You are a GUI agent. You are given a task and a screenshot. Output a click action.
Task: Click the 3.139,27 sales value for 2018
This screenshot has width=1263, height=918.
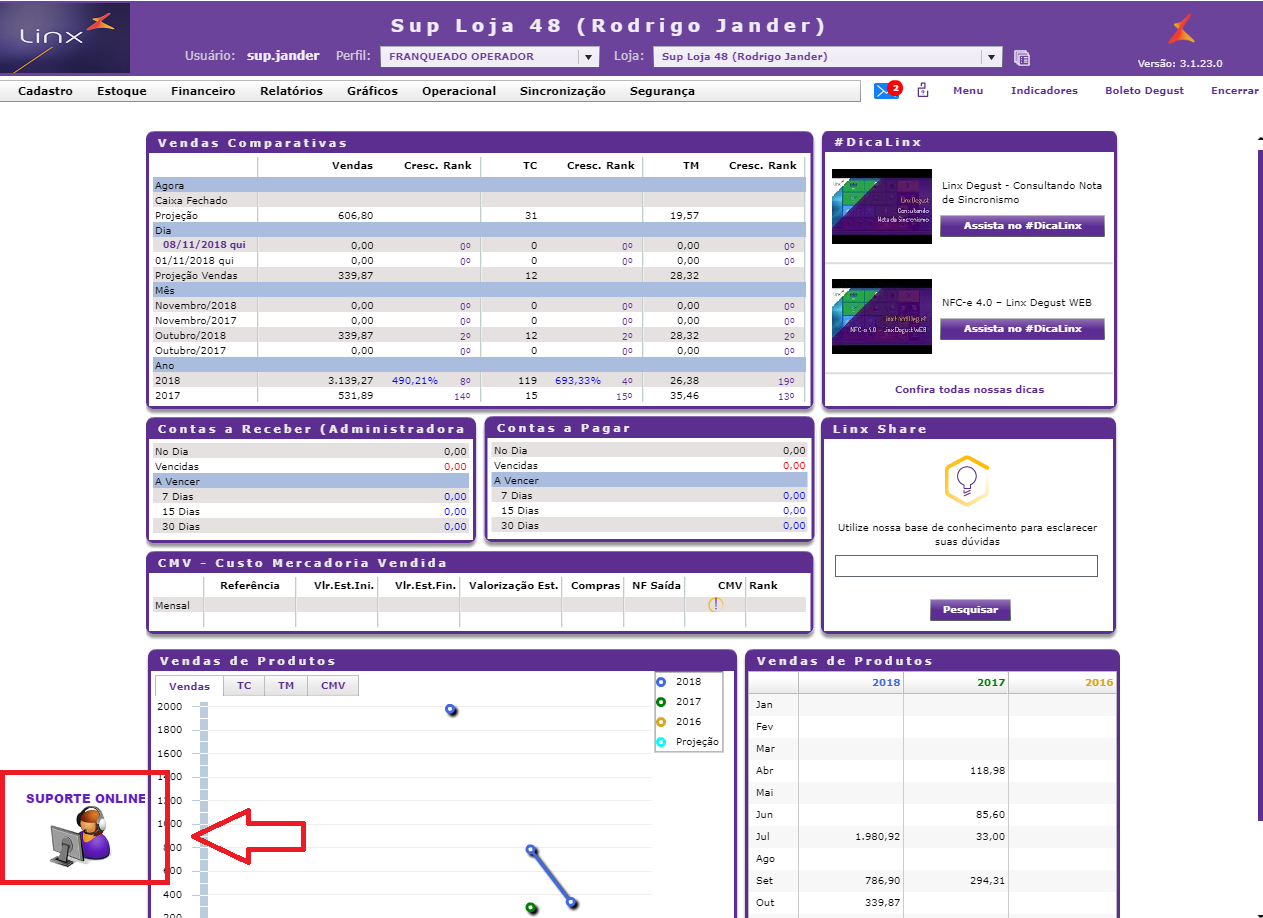[350, 380]
